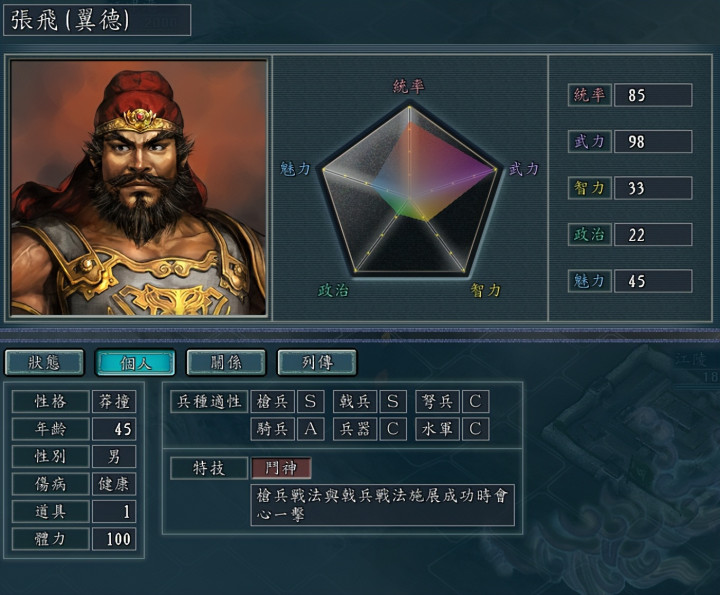Screen dimensions: 720x595
Task: Click the 政治 value box showing 22
Action: pyautogui.click(x=653, y=235)
